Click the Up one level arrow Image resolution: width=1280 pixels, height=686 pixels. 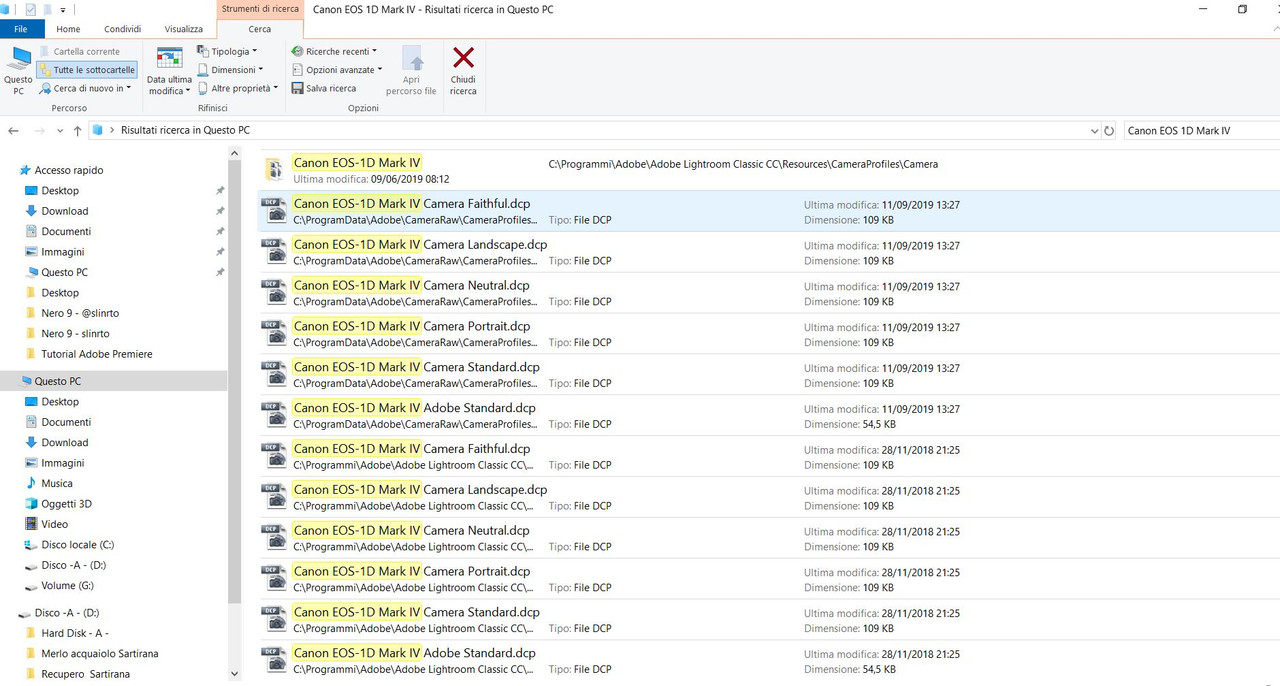click(78, 131)
